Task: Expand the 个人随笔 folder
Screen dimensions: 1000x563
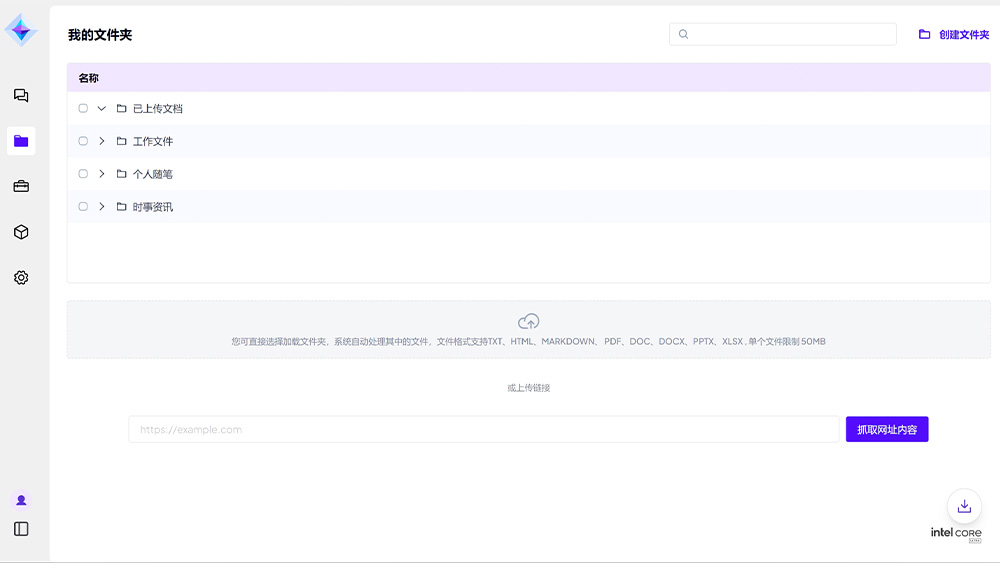Action: click(102, 174)
